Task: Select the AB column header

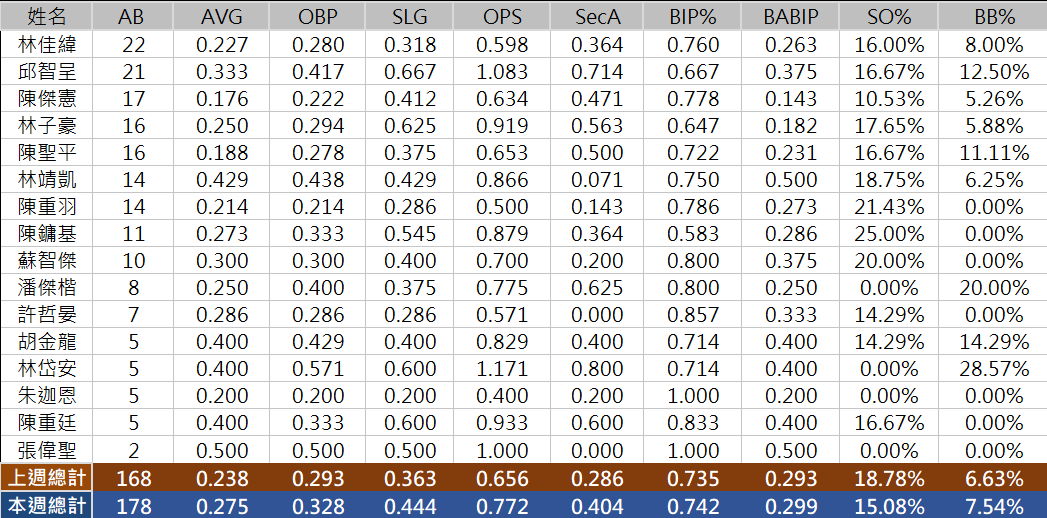Action: tap(131, 16)
